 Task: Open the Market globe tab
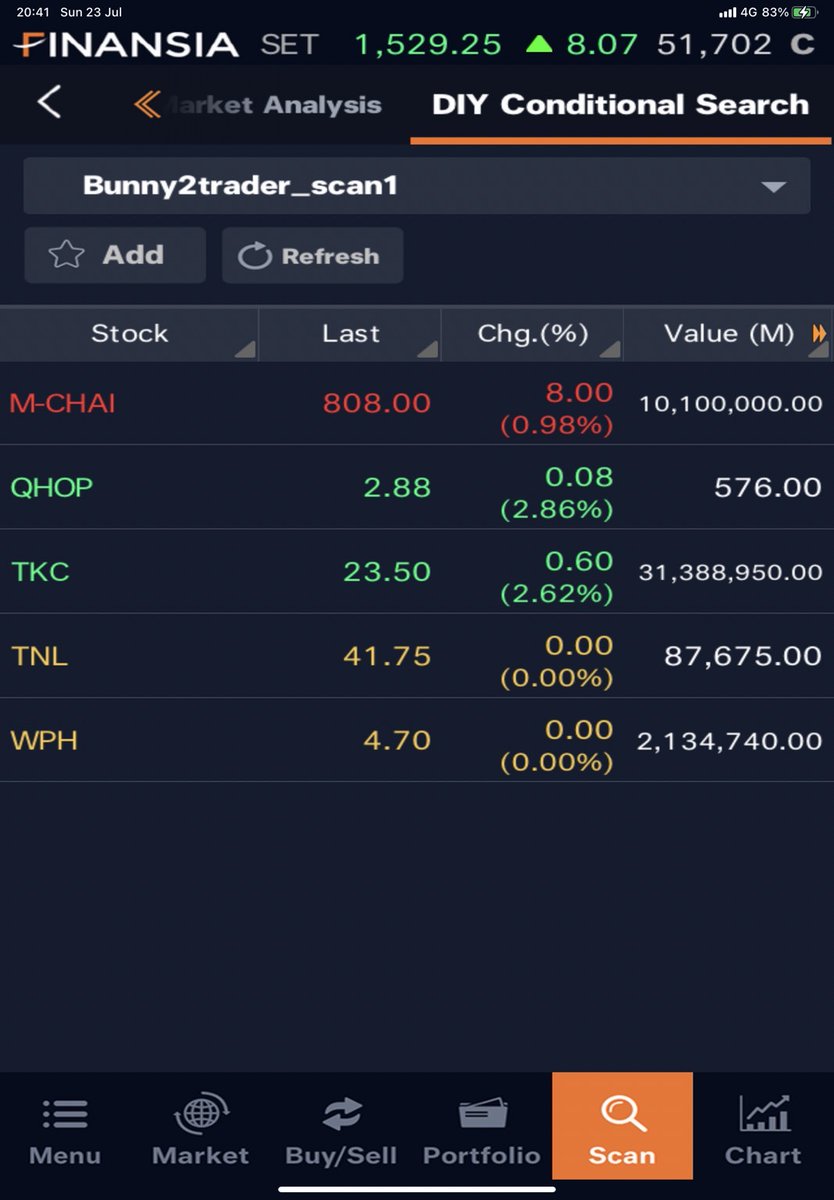(200, 1132)
